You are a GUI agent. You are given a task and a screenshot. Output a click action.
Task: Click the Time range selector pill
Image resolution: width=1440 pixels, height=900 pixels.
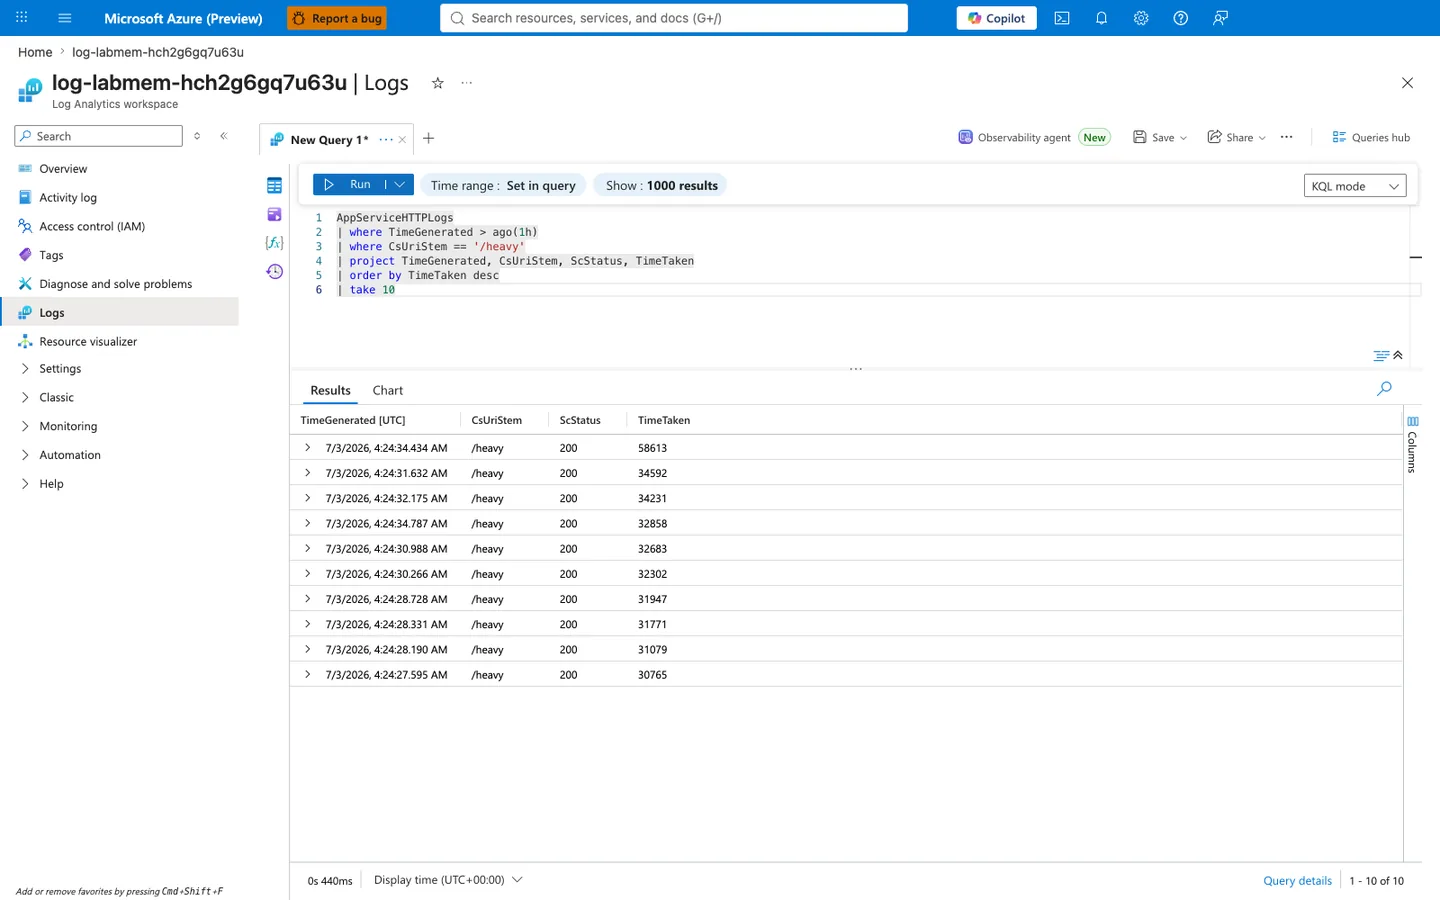[x=503, y=186]
